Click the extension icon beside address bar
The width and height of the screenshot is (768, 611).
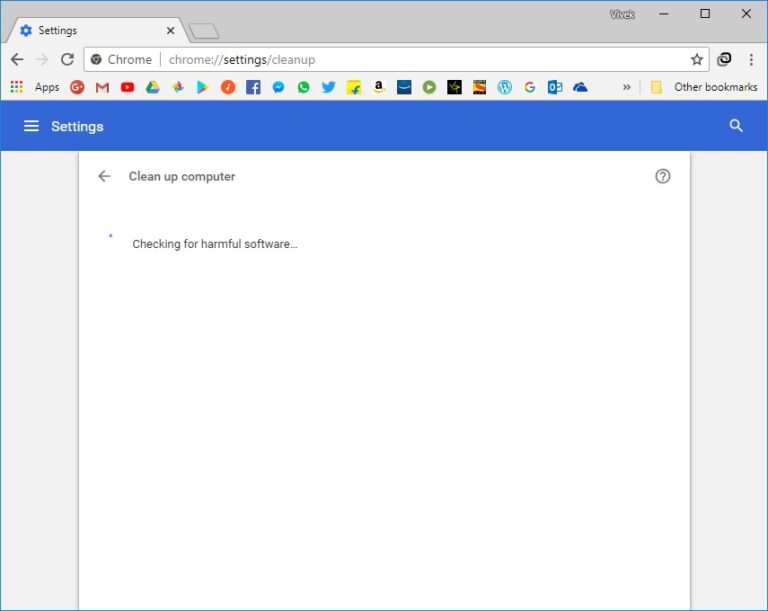724,59
